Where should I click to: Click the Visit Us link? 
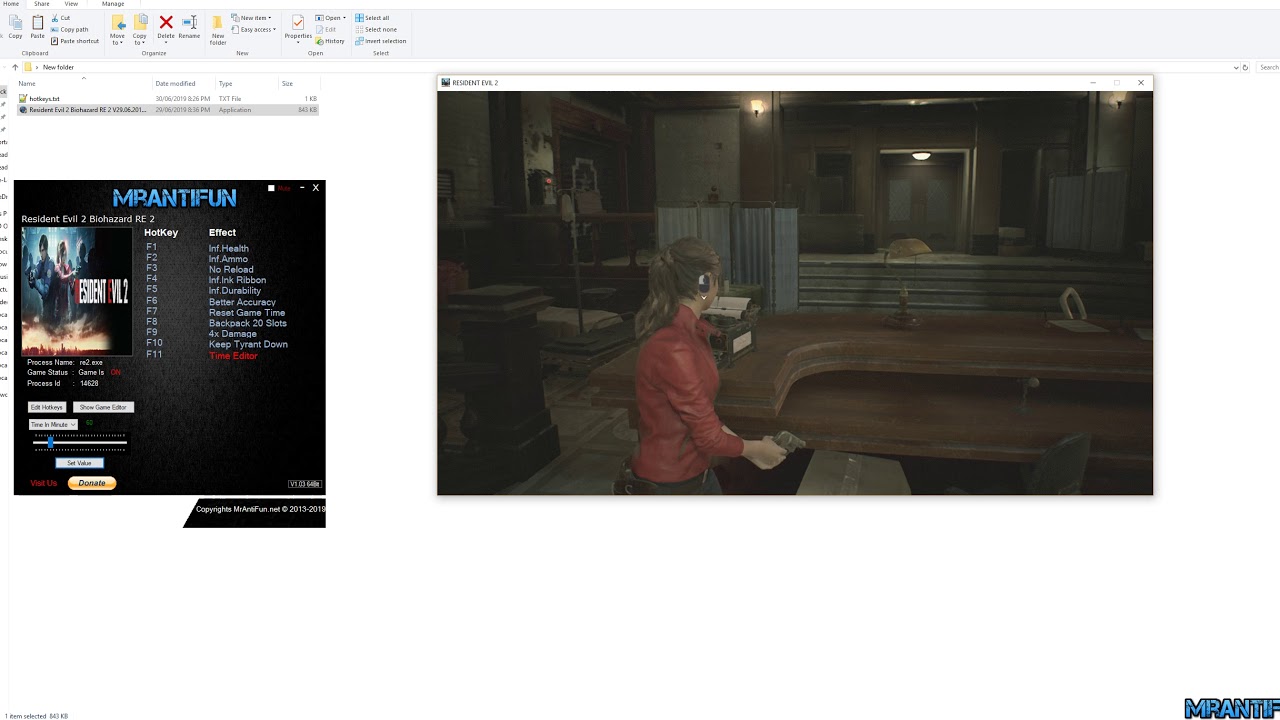[x=44, y=483]
